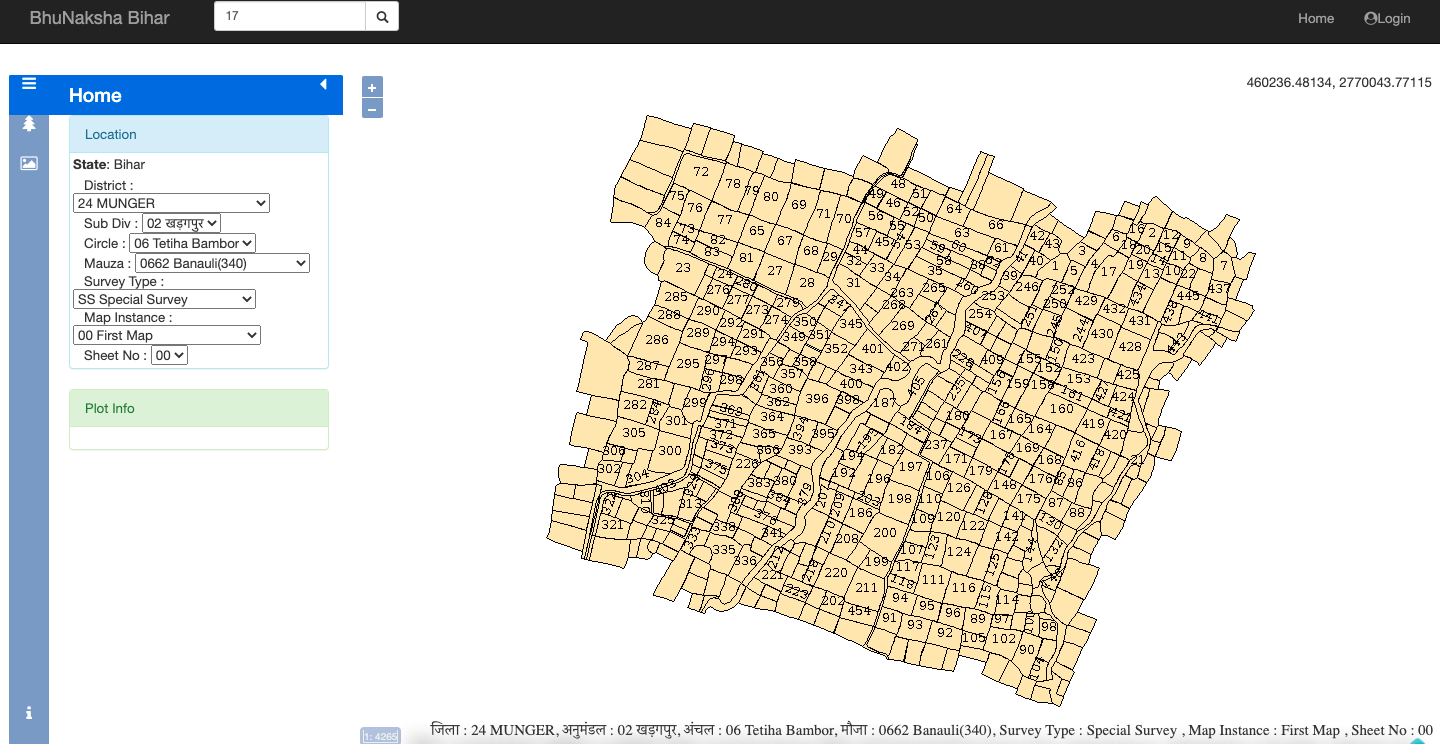Open the Sheet No dropdown
The image size is (1440, 744).
[169, 355]
